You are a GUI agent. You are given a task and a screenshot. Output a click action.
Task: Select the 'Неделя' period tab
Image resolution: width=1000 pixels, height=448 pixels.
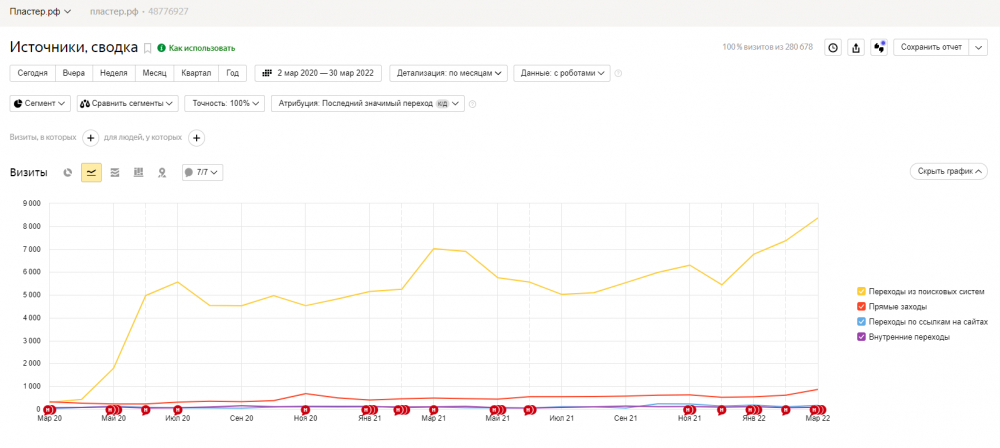(x=113, y=73)
